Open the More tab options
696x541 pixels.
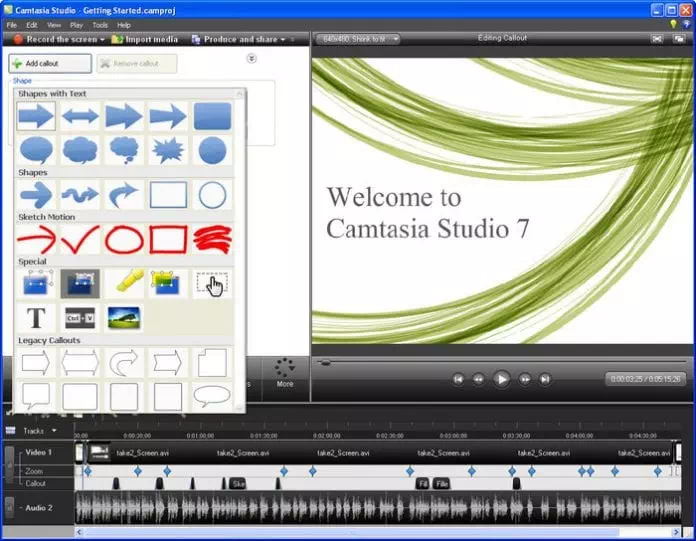click(x=285, y=372)
